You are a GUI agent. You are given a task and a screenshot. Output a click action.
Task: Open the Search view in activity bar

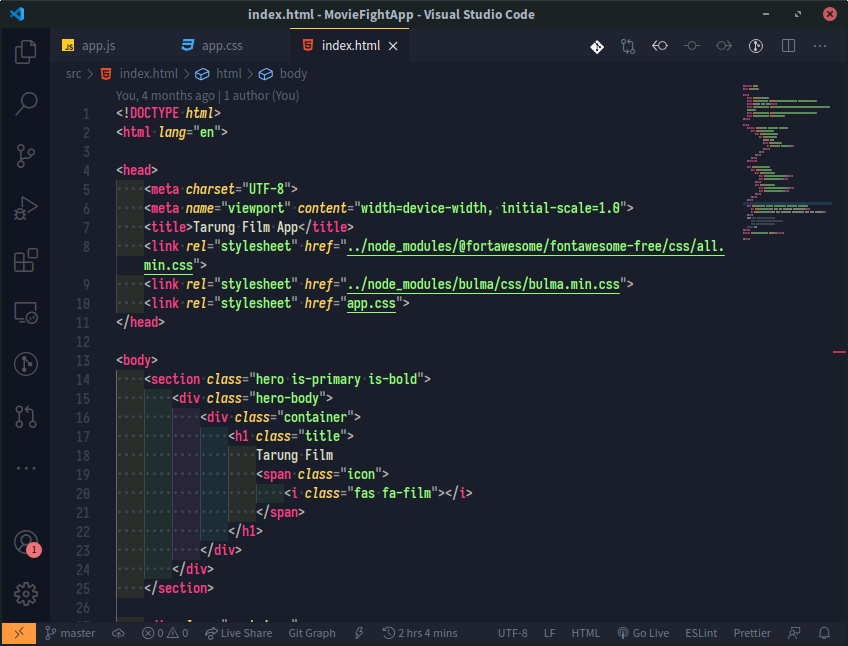25,103
